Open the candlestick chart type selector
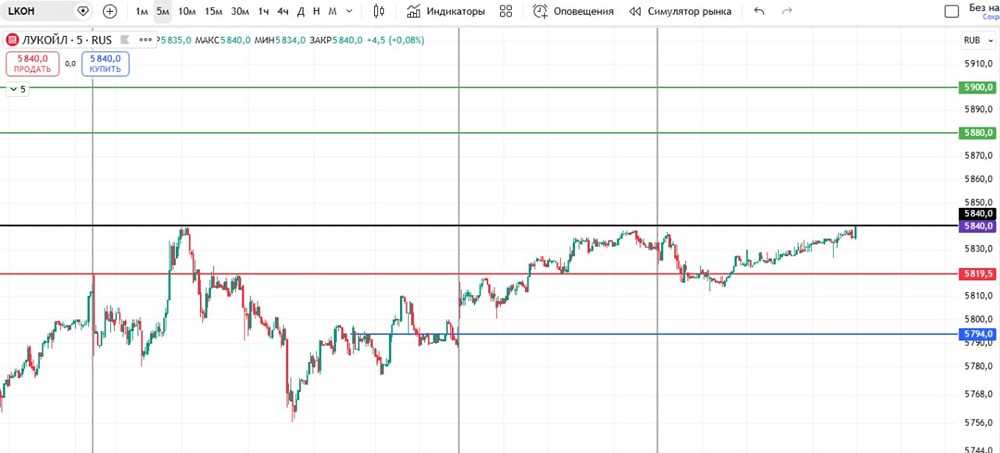The image size is (1000, 453). (x=379, y=11)
